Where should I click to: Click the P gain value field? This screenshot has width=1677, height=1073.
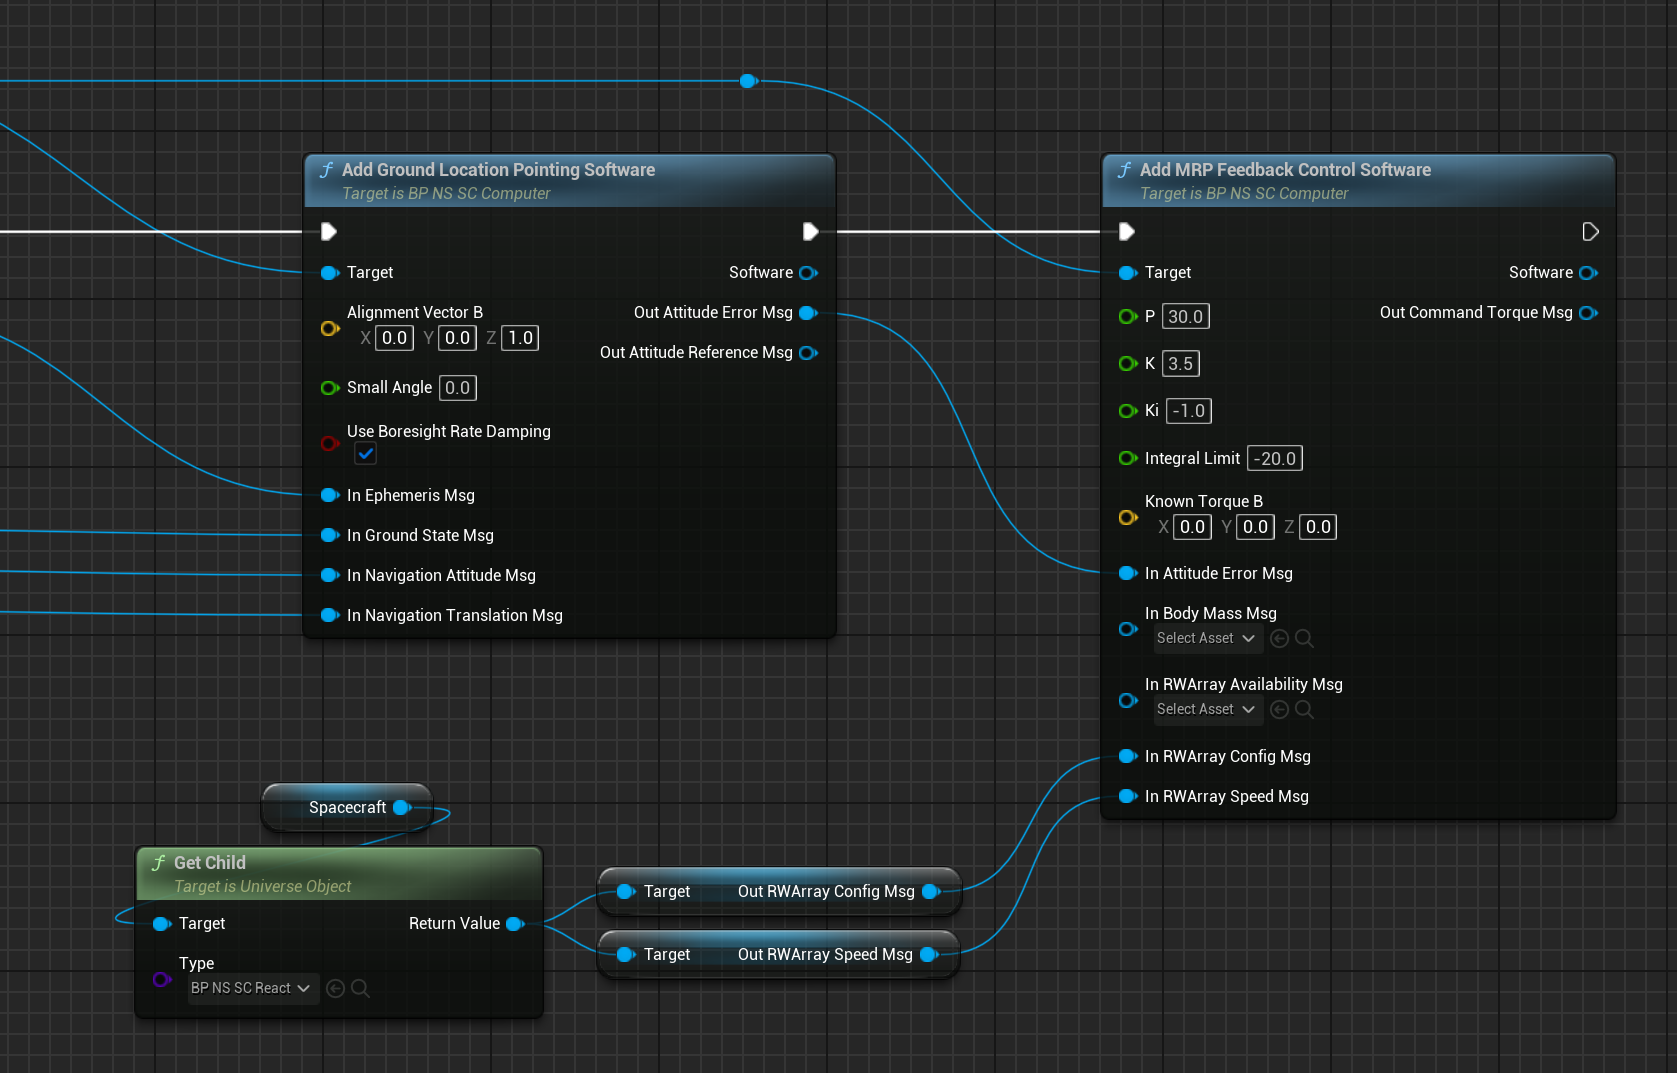[x=1185, y=317]
